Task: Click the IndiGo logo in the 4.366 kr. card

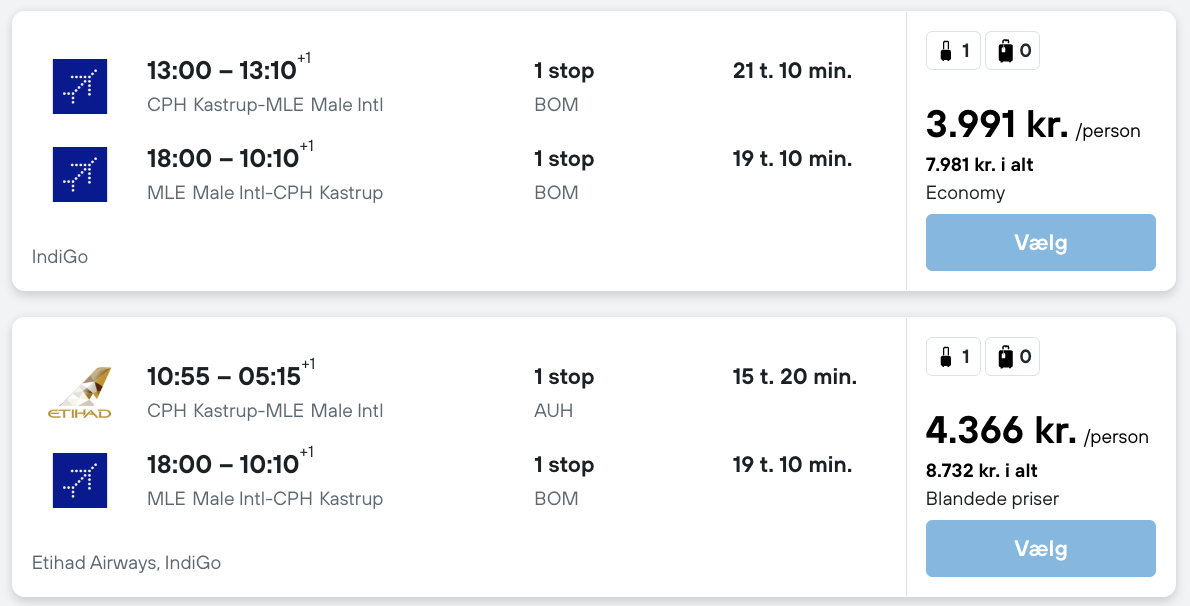Action: pos(80,480)
